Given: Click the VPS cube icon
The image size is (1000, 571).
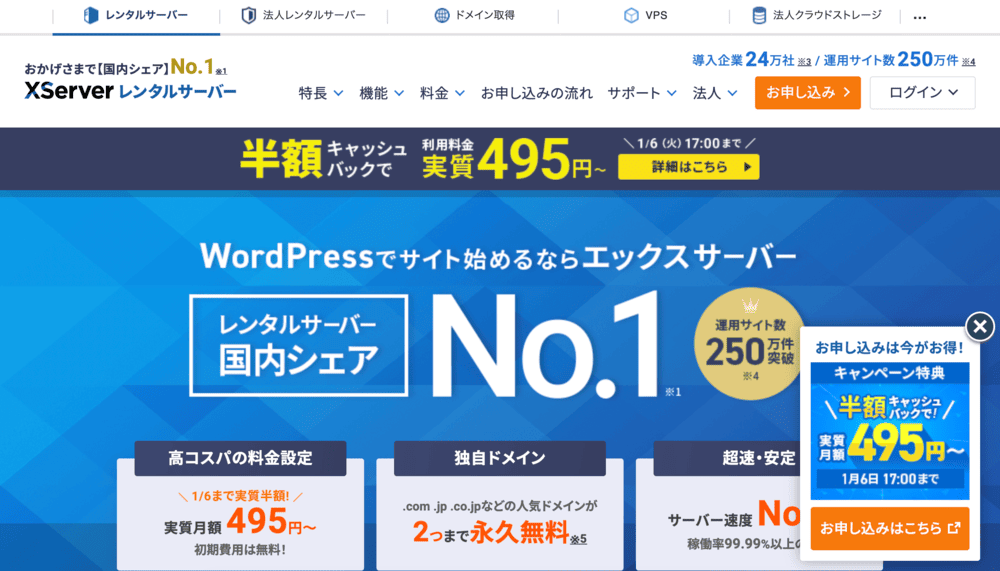Looking at the screenshot, I should (631, 15).
